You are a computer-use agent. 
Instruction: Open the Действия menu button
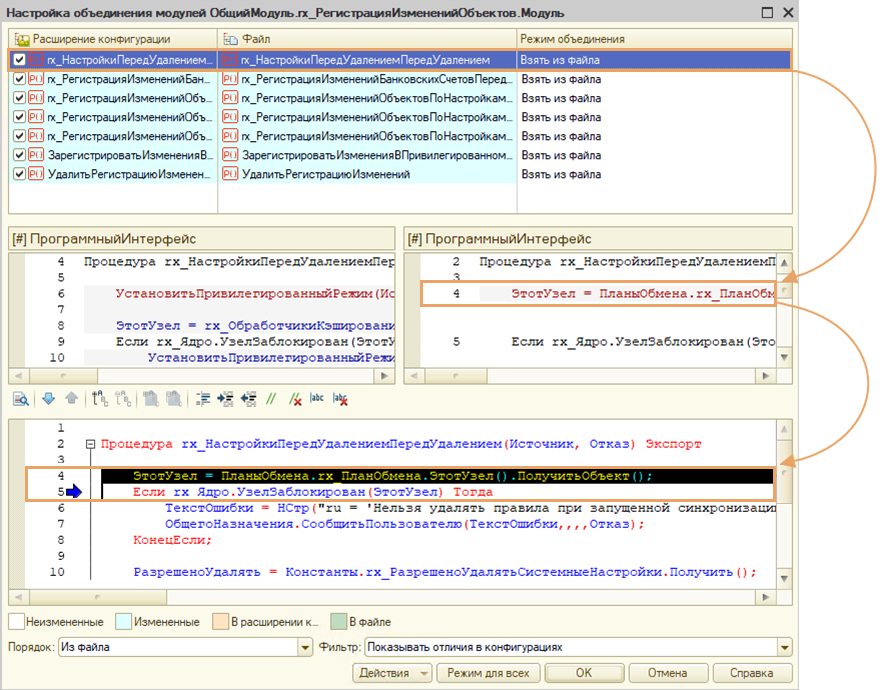click(x=393, y=673)
